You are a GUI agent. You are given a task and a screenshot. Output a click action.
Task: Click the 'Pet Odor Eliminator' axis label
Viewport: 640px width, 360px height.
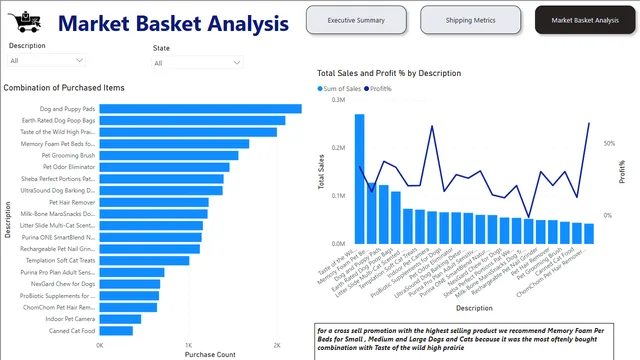[69, 167]
